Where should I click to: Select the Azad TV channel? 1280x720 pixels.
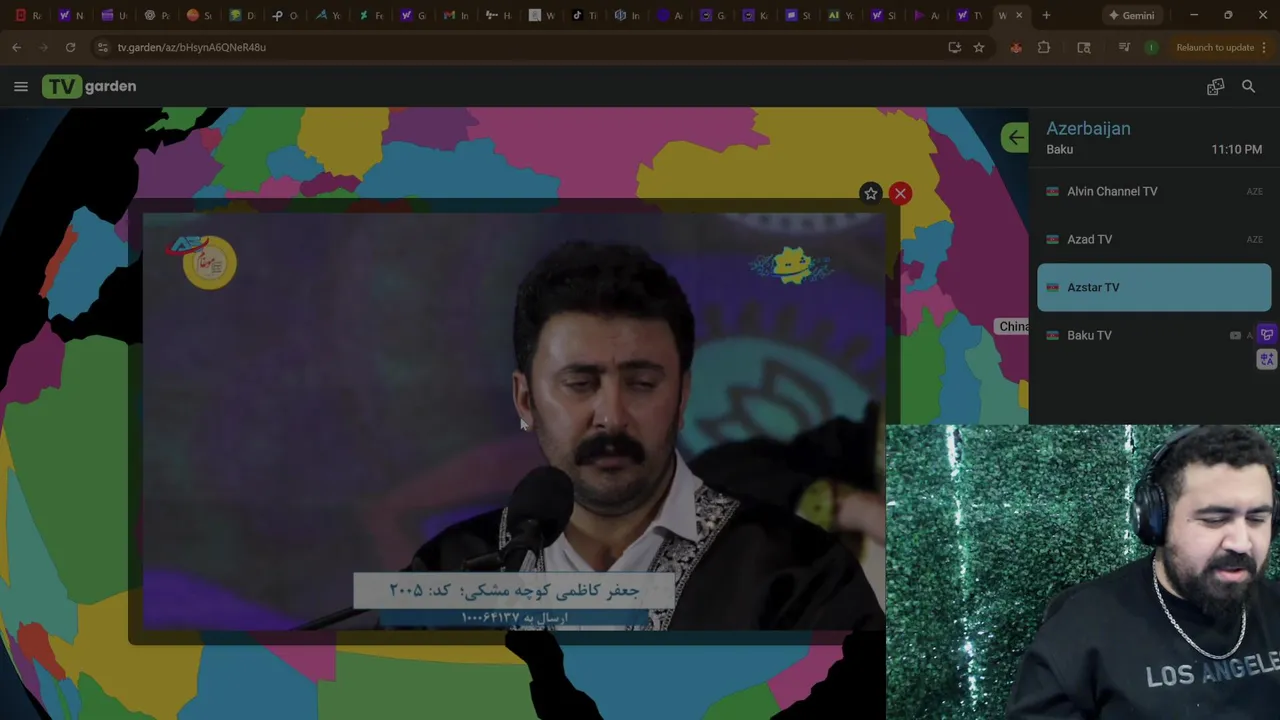(x=1154, y=239)
